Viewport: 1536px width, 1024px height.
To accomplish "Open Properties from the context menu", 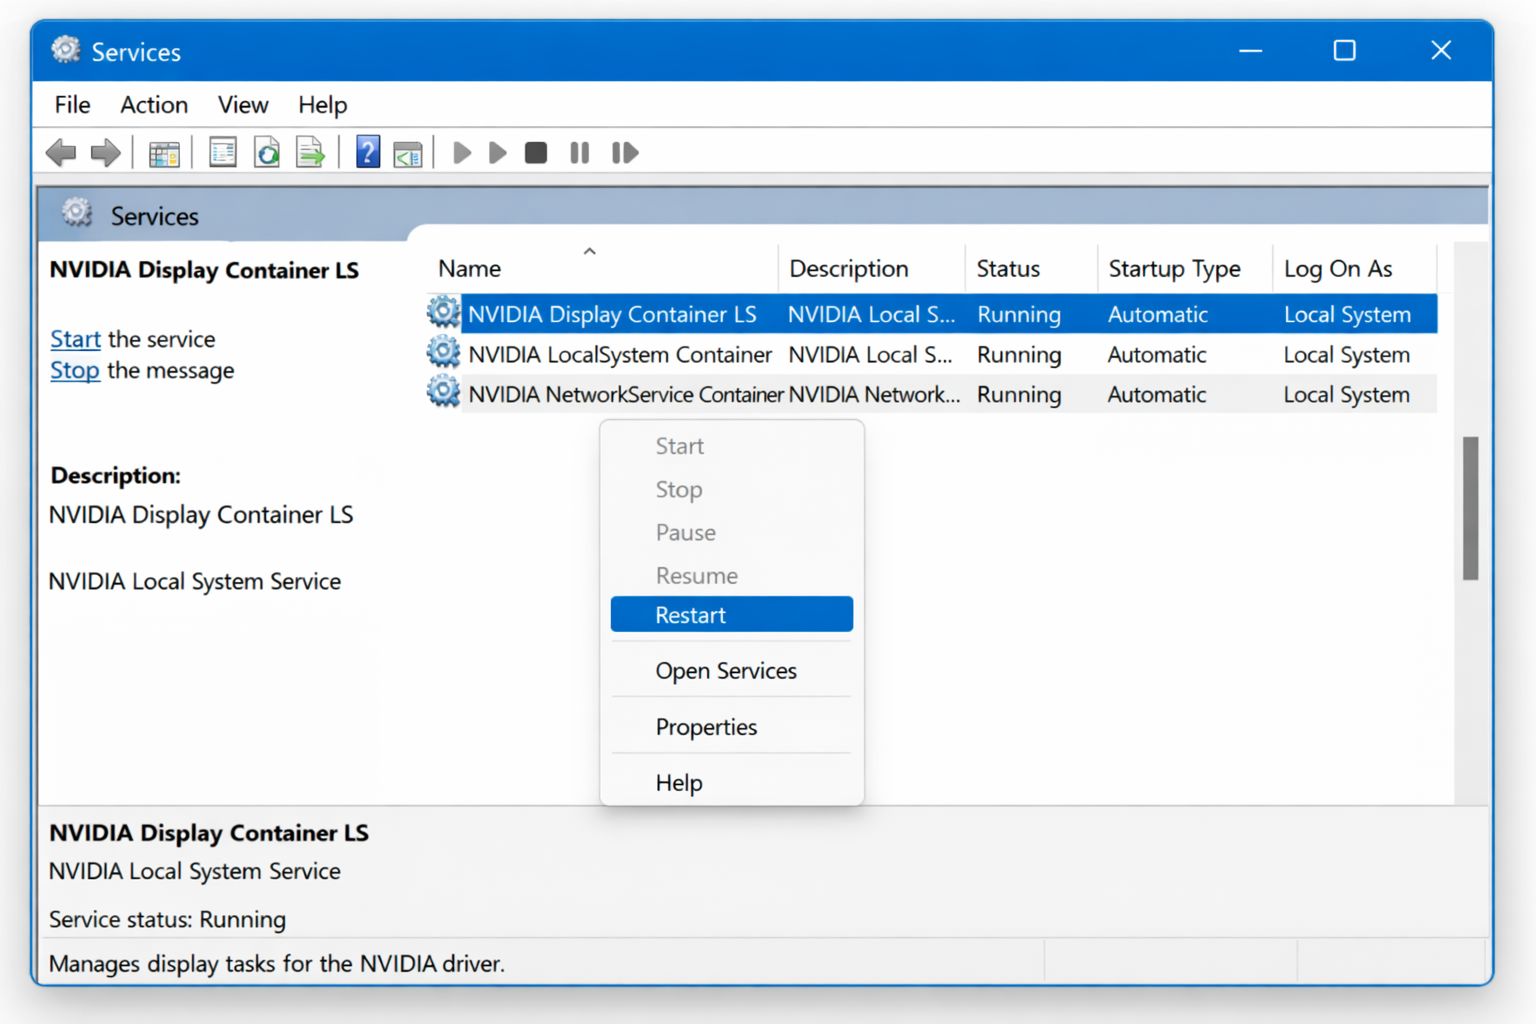I will tap(706, 727).
